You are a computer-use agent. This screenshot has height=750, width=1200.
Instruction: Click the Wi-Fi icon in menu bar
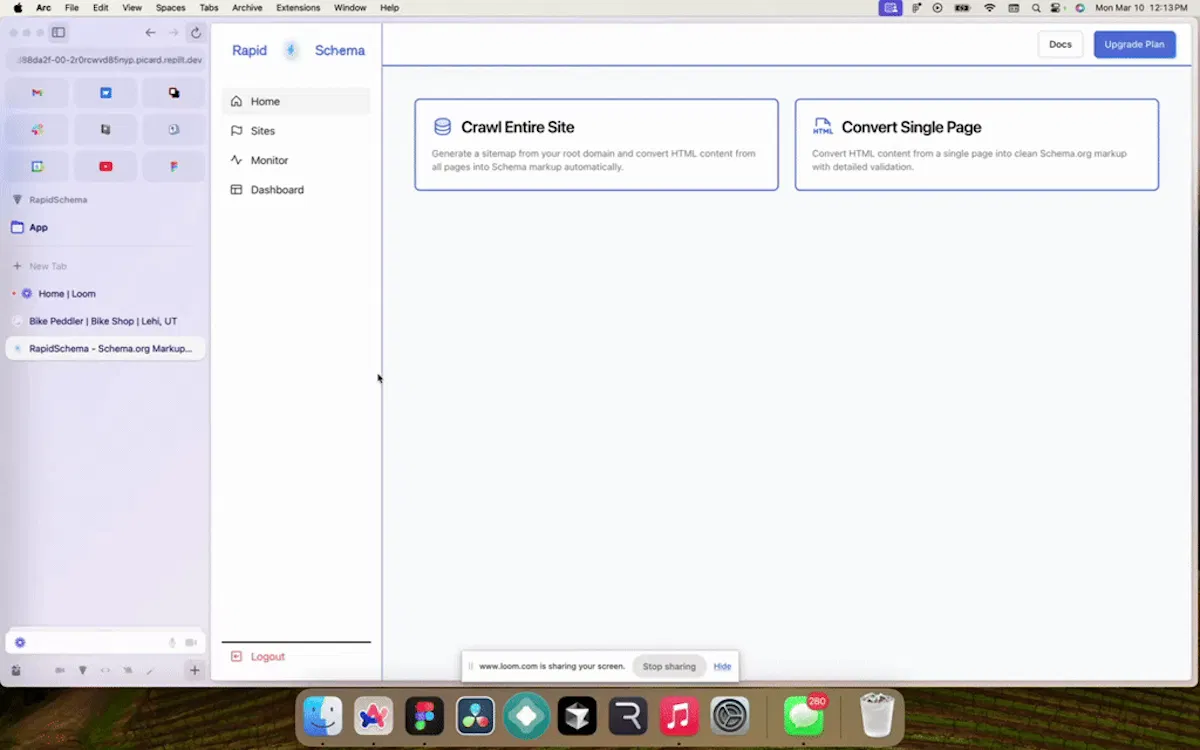(990, 7)
